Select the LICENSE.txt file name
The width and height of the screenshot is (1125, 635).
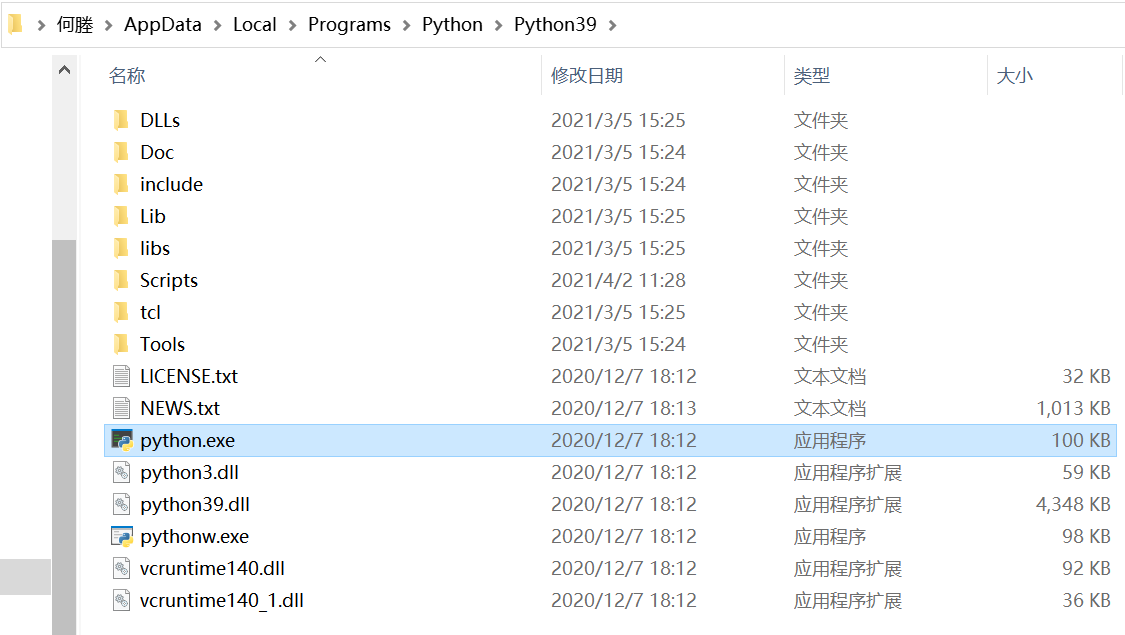189,376
